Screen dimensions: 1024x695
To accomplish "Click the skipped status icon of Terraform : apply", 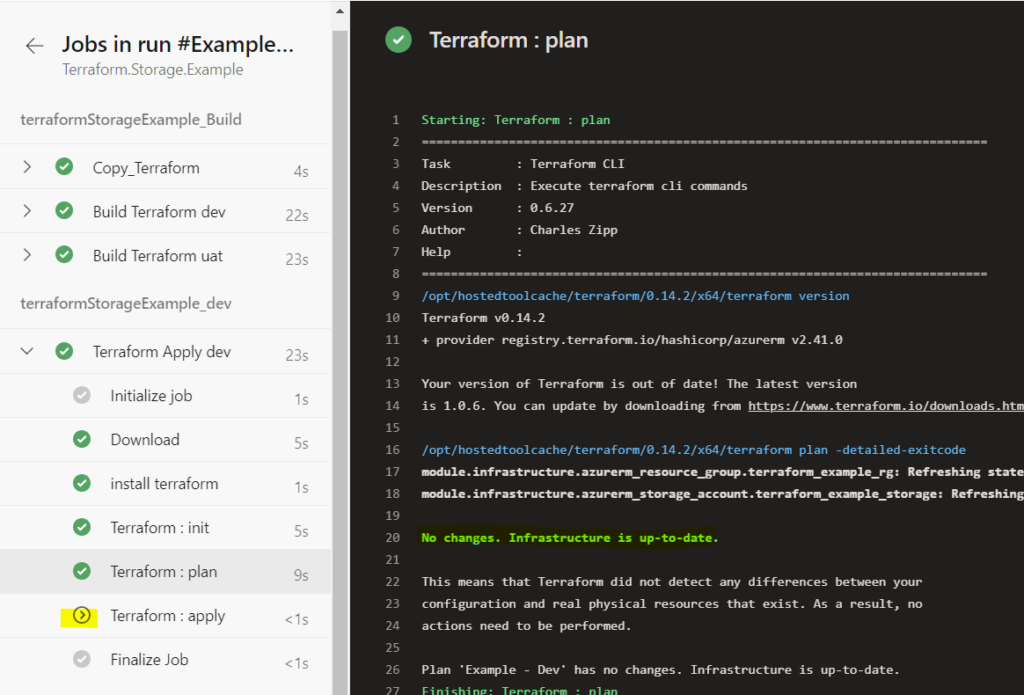I will [82, 615].
